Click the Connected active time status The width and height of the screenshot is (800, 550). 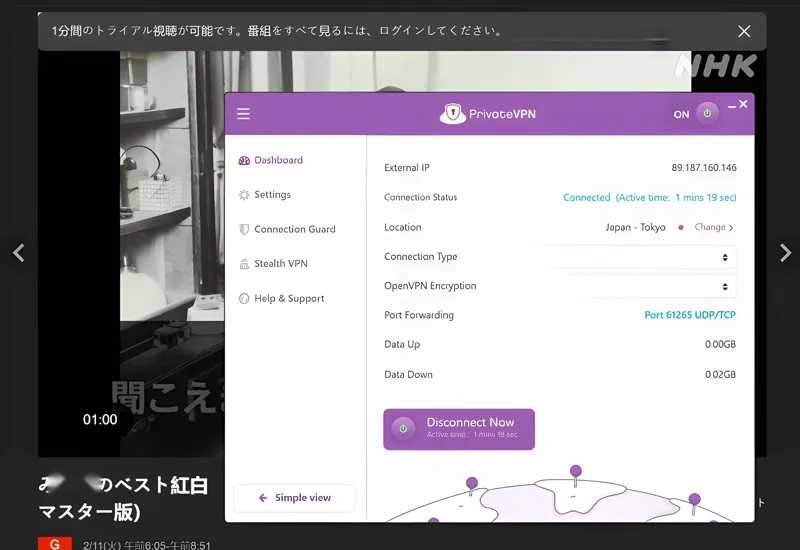(x=649, y=197)
